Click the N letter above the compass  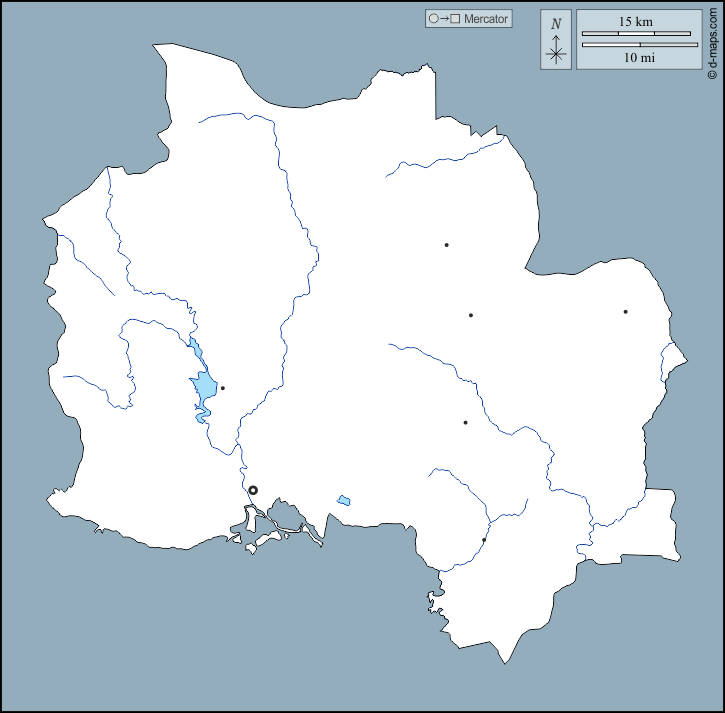[556, 24]
